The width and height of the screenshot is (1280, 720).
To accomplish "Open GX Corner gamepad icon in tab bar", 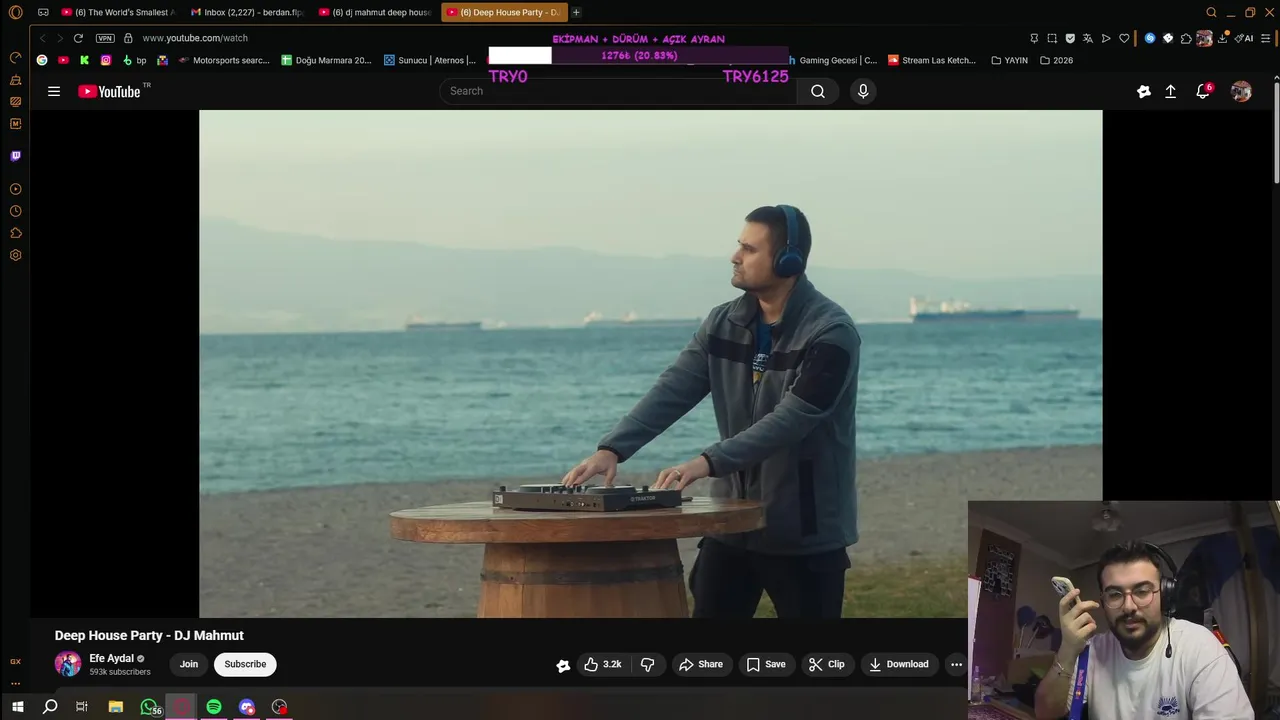I will click(x=43, y=13).
